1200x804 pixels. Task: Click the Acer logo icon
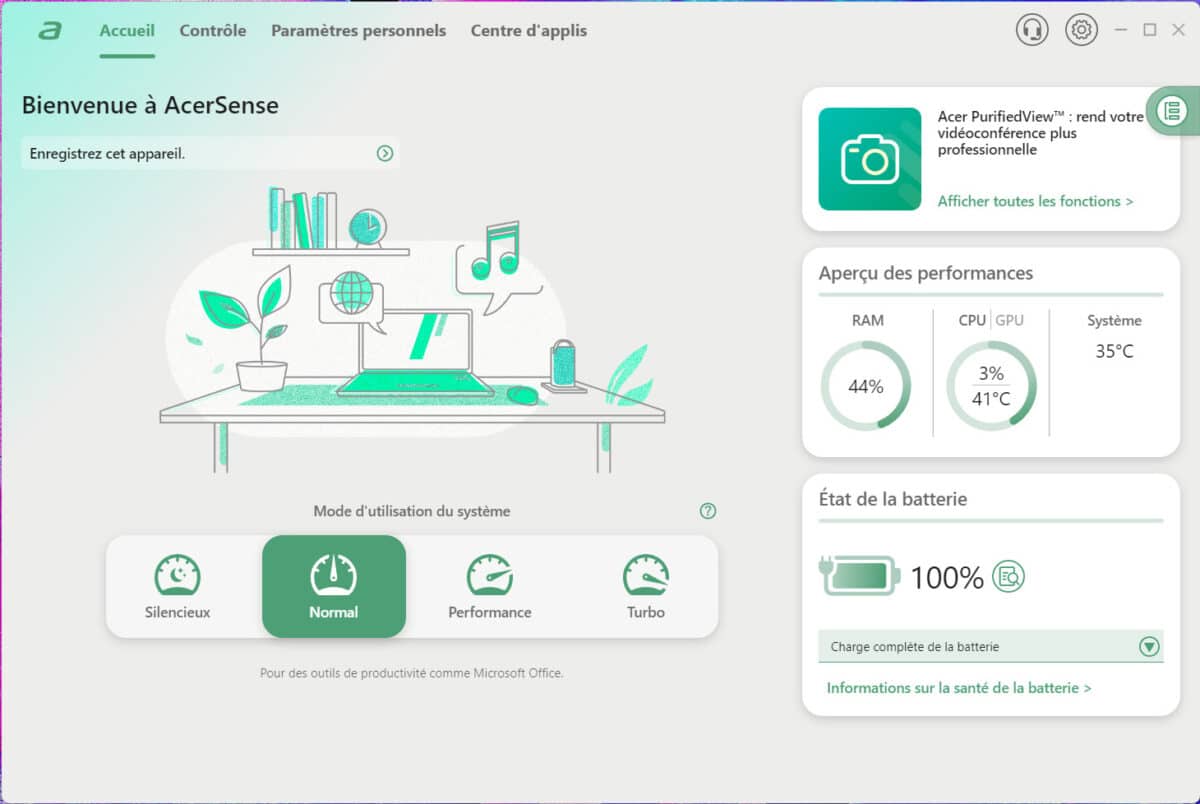(49, 30)
